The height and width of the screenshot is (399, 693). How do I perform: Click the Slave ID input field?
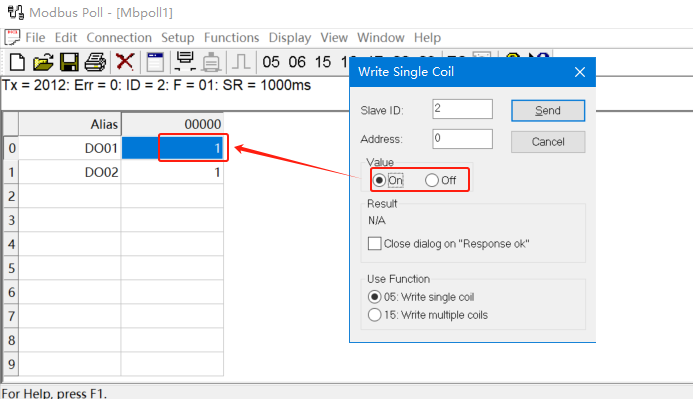[x=462, y=109]
